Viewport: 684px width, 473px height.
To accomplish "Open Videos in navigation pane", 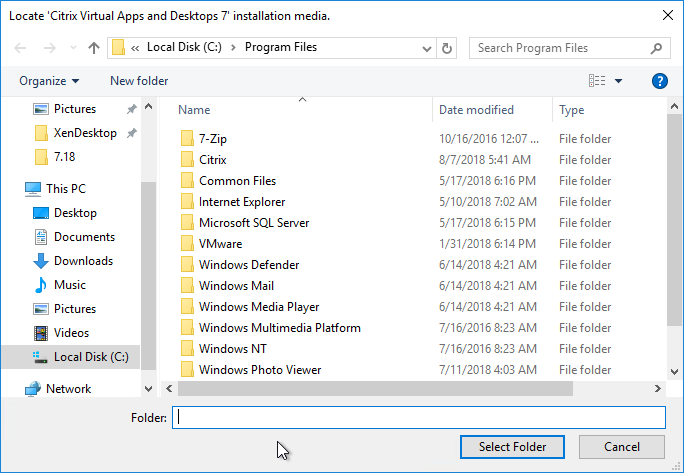I will 71,333.
